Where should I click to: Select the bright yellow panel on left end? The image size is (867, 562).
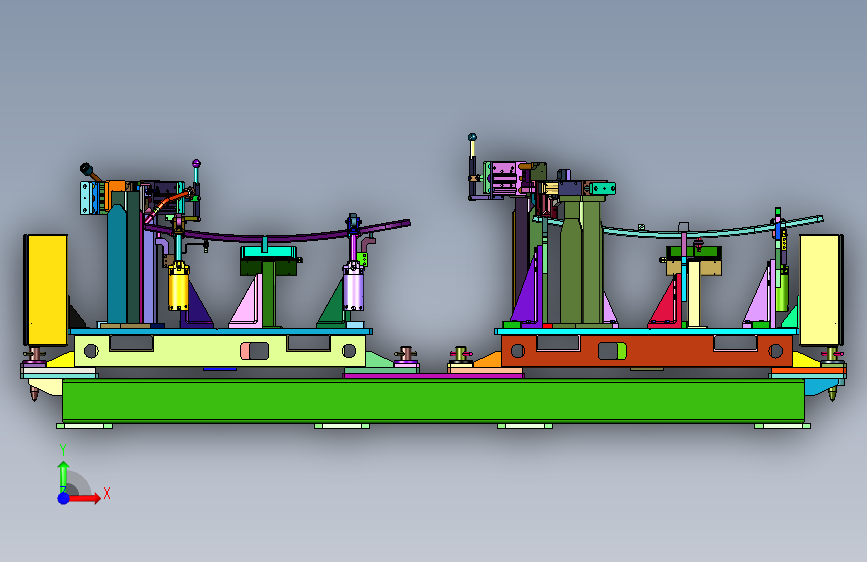point(48,290)
